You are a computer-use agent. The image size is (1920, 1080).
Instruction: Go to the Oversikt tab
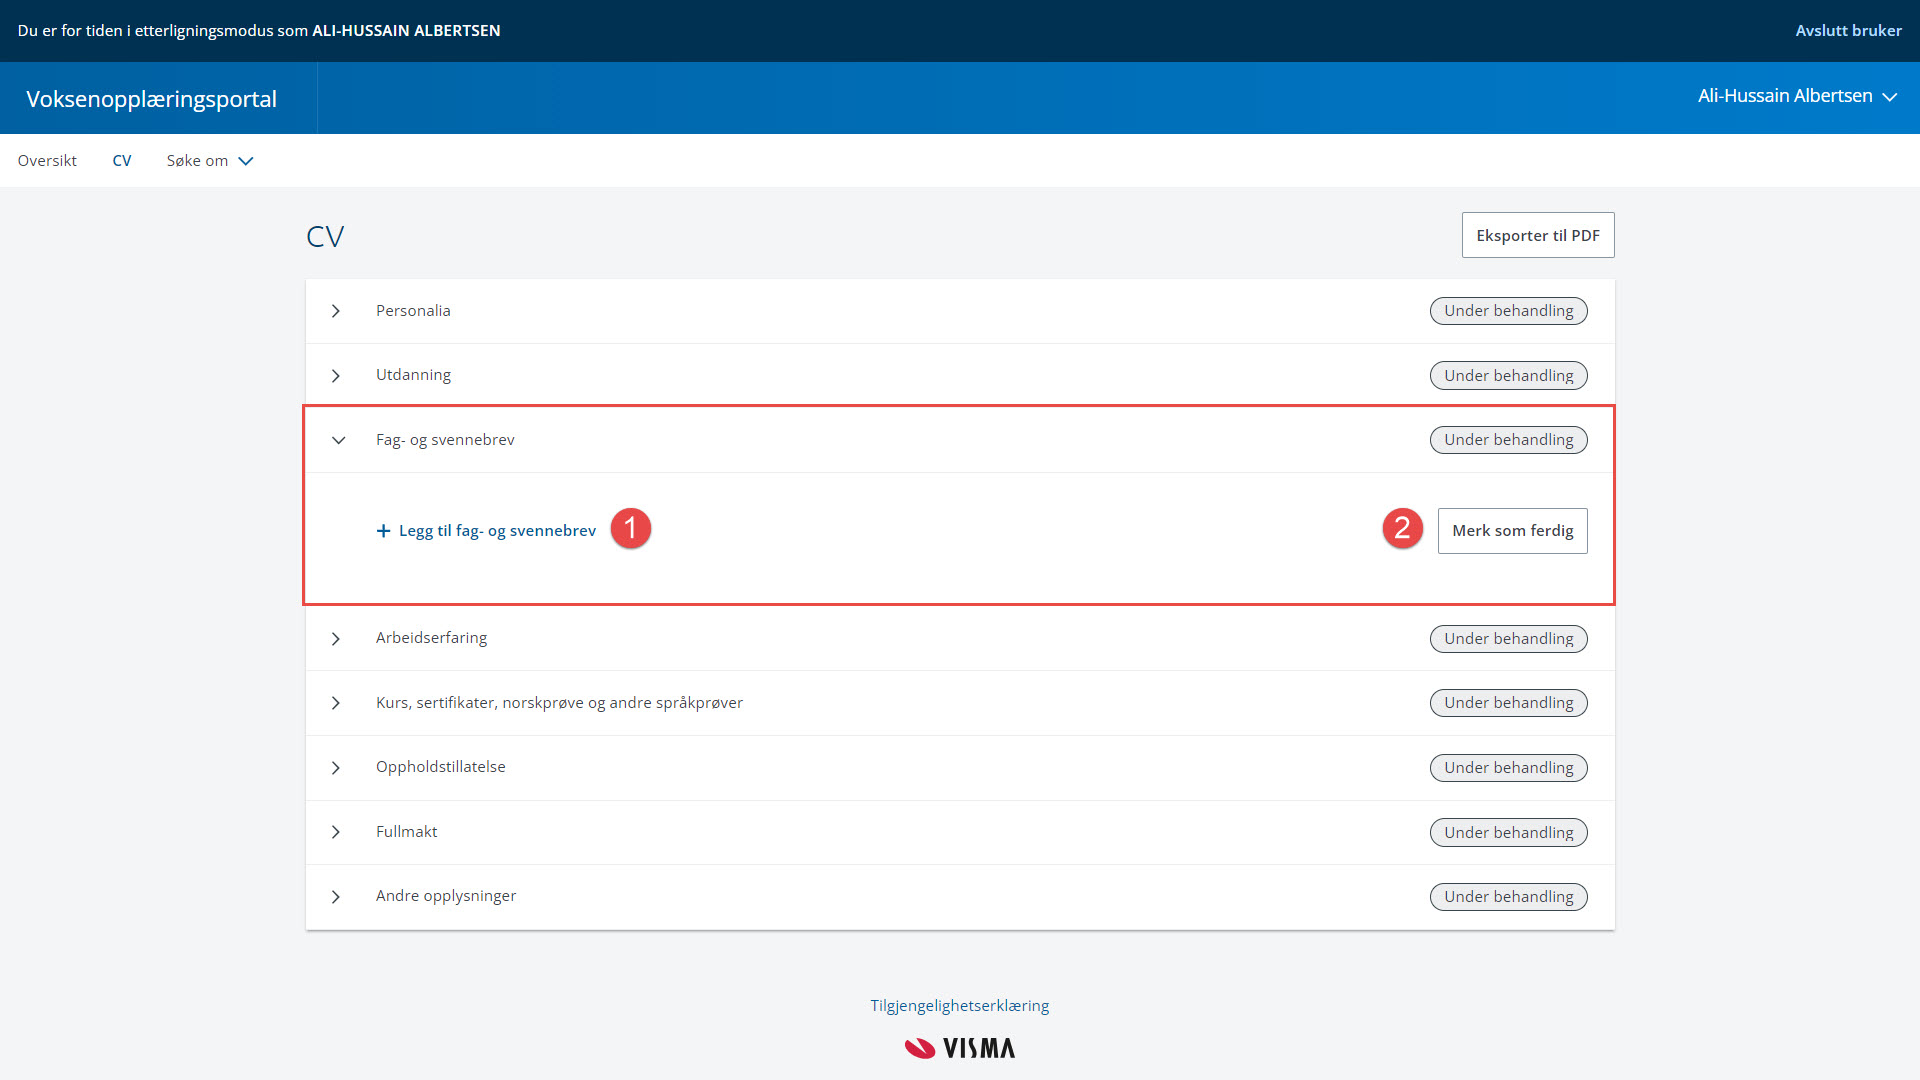pyautogui.click(x=47, y=161)
